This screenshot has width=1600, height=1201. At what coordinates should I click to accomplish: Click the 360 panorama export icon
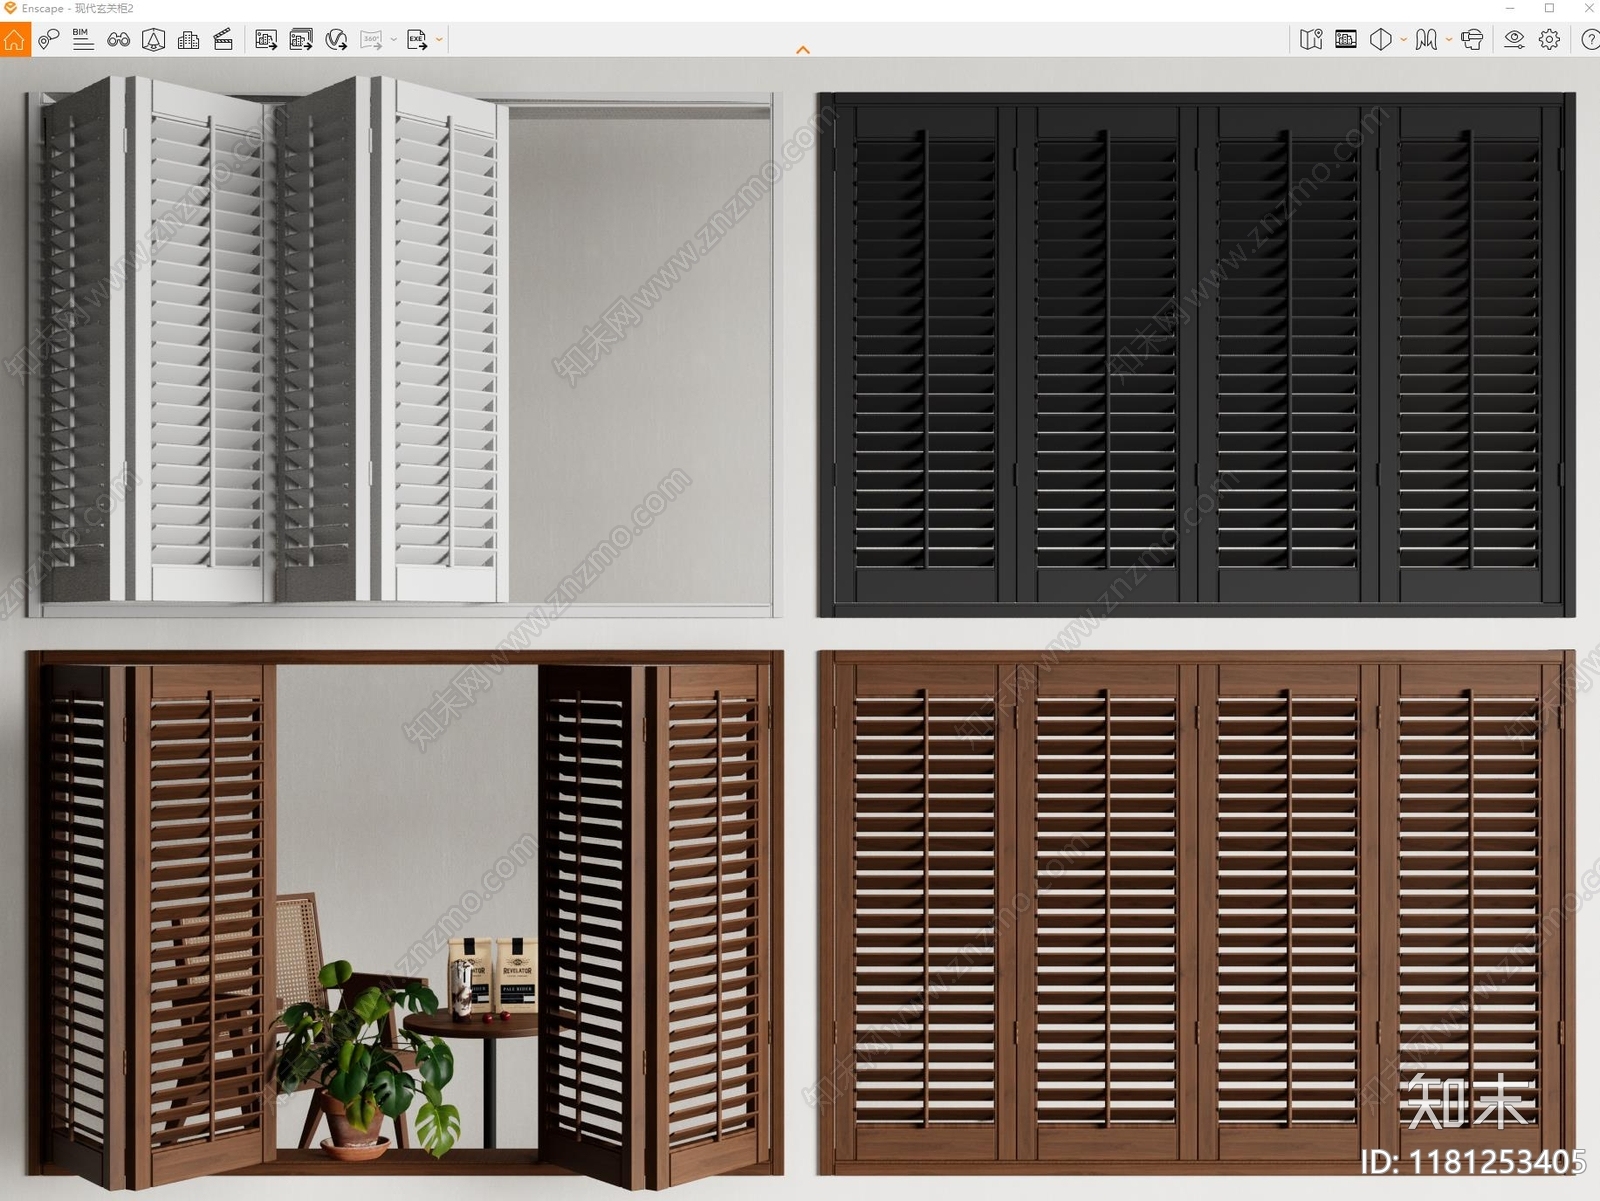(x=372, y=40)
